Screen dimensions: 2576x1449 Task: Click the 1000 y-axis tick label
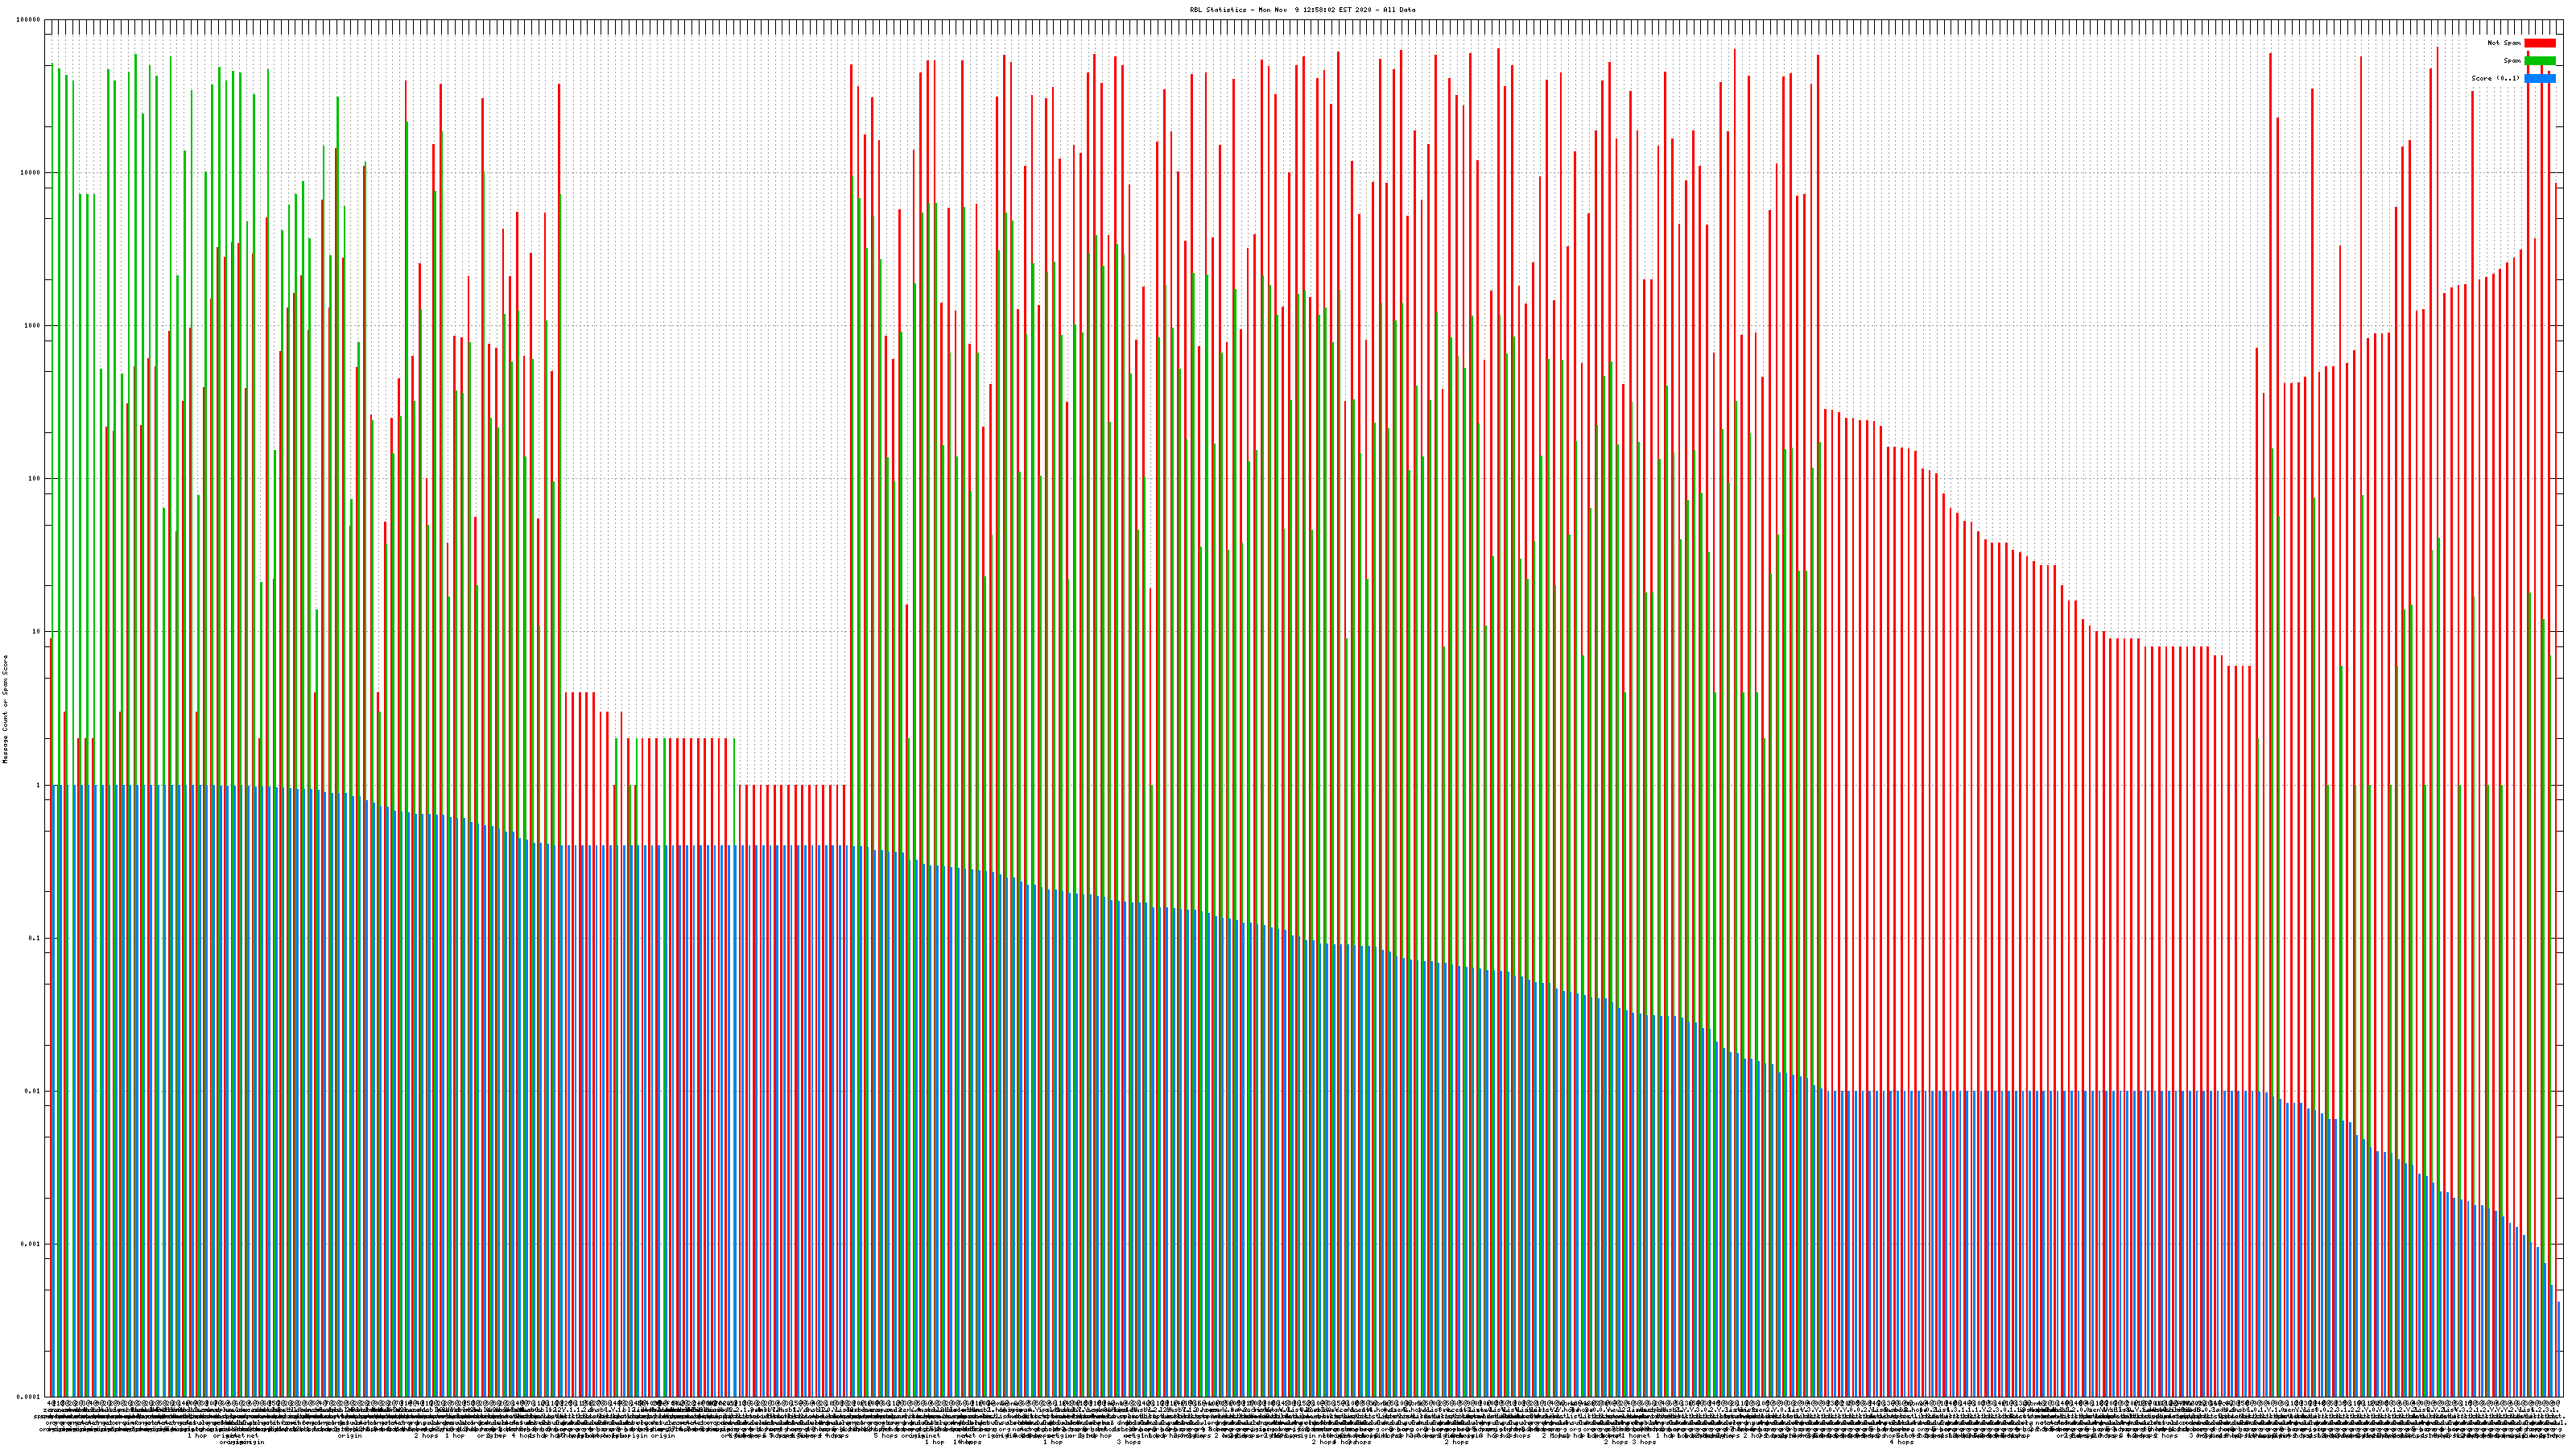[33, 326]
